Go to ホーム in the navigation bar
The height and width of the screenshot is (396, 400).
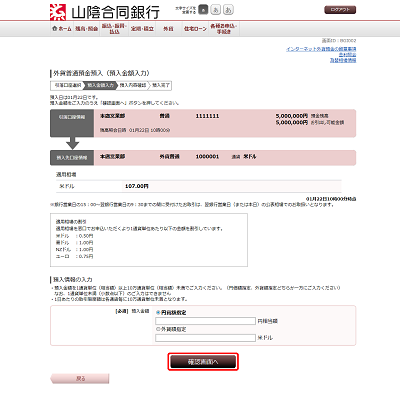(x=62, y=29)
